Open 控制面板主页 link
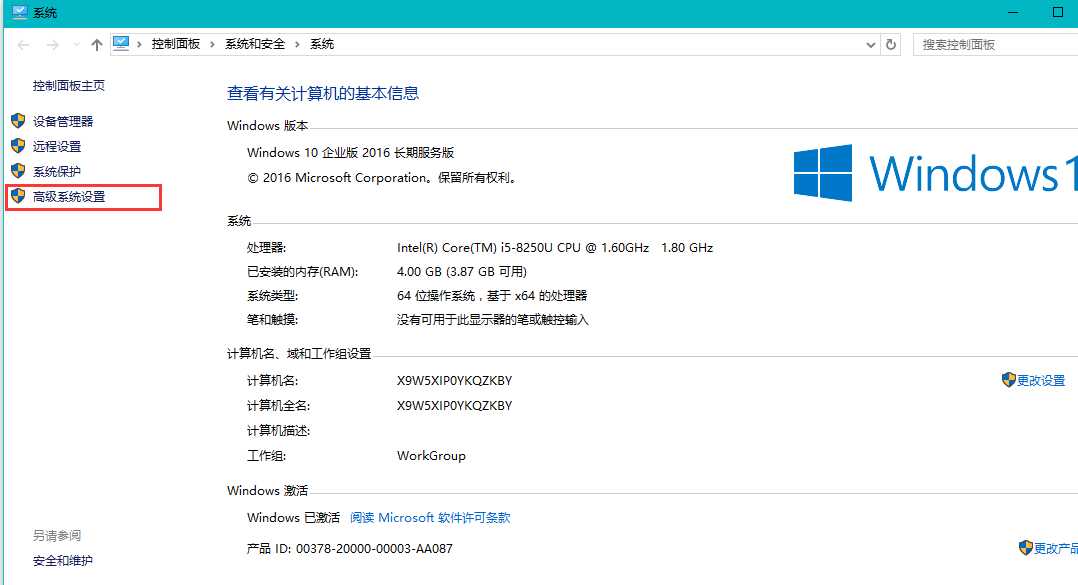Image resolution: width=1078 pixels, height=585 pixels. (69, 85)
